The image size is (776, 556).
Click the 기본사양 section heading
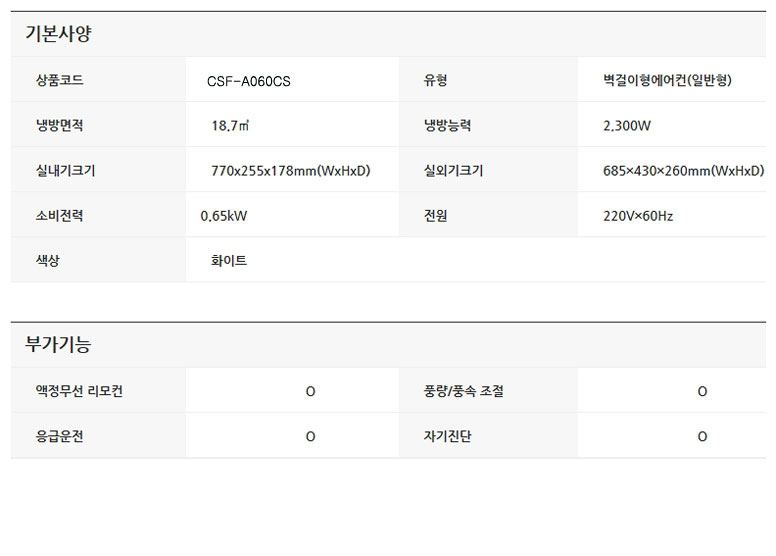point(58,34)
